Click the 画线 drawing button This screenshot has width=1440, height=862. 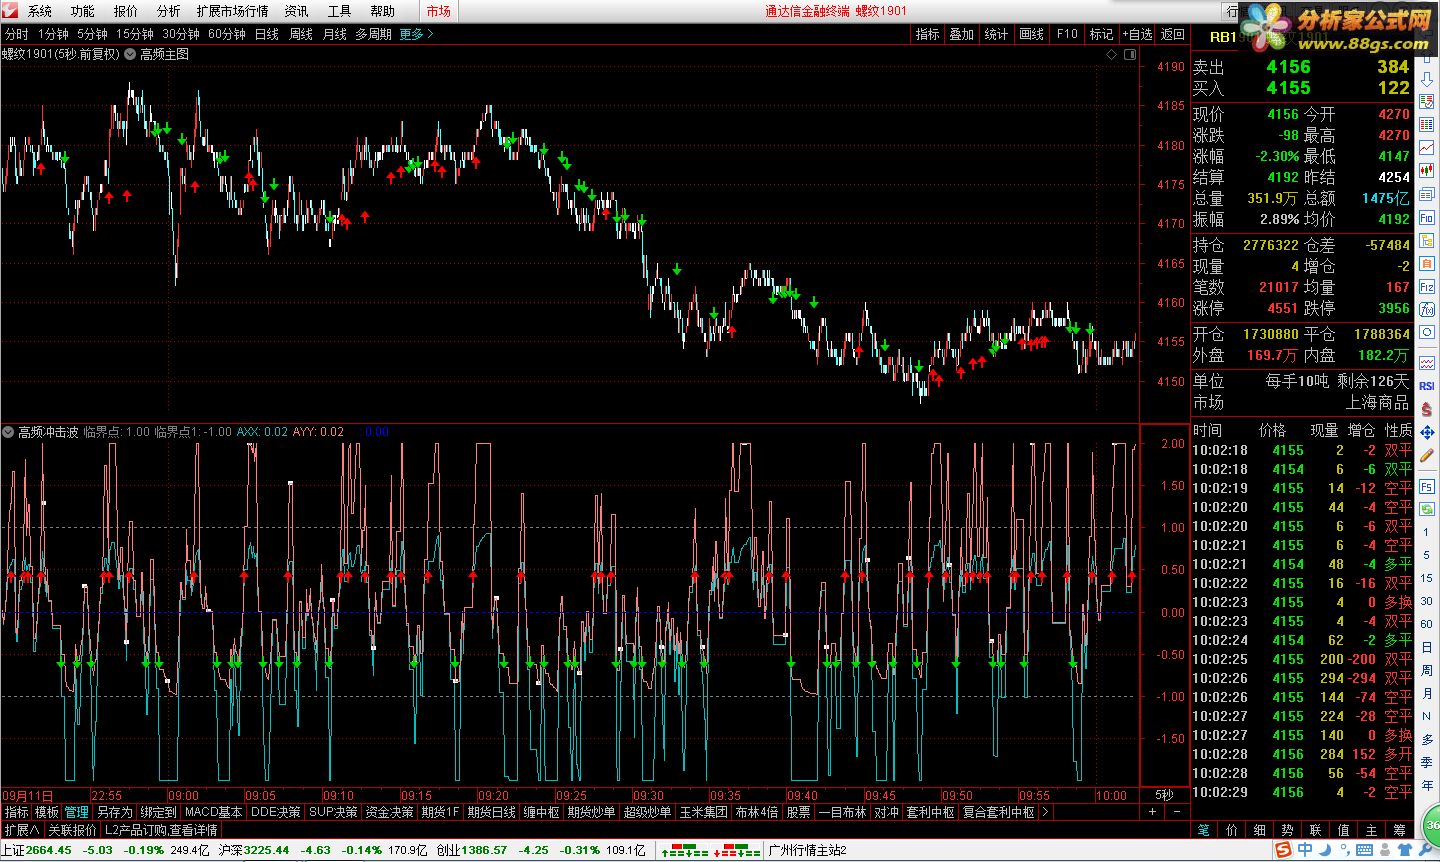(x=1031, y=34)
